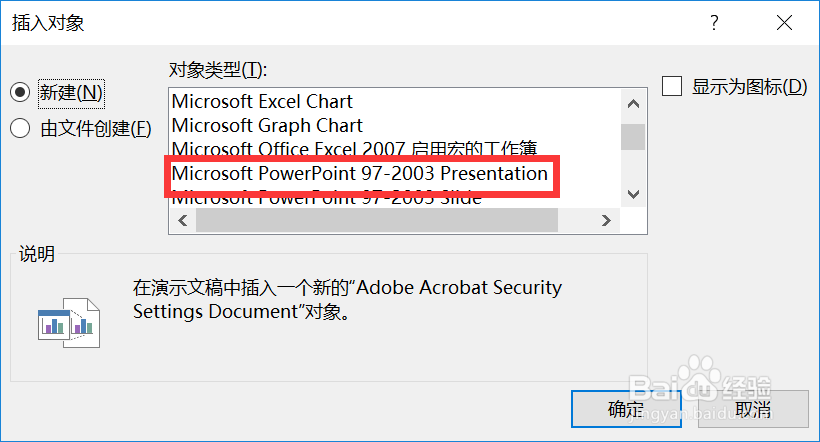Select Microsoft Graph Chart in list

point(267,126)
